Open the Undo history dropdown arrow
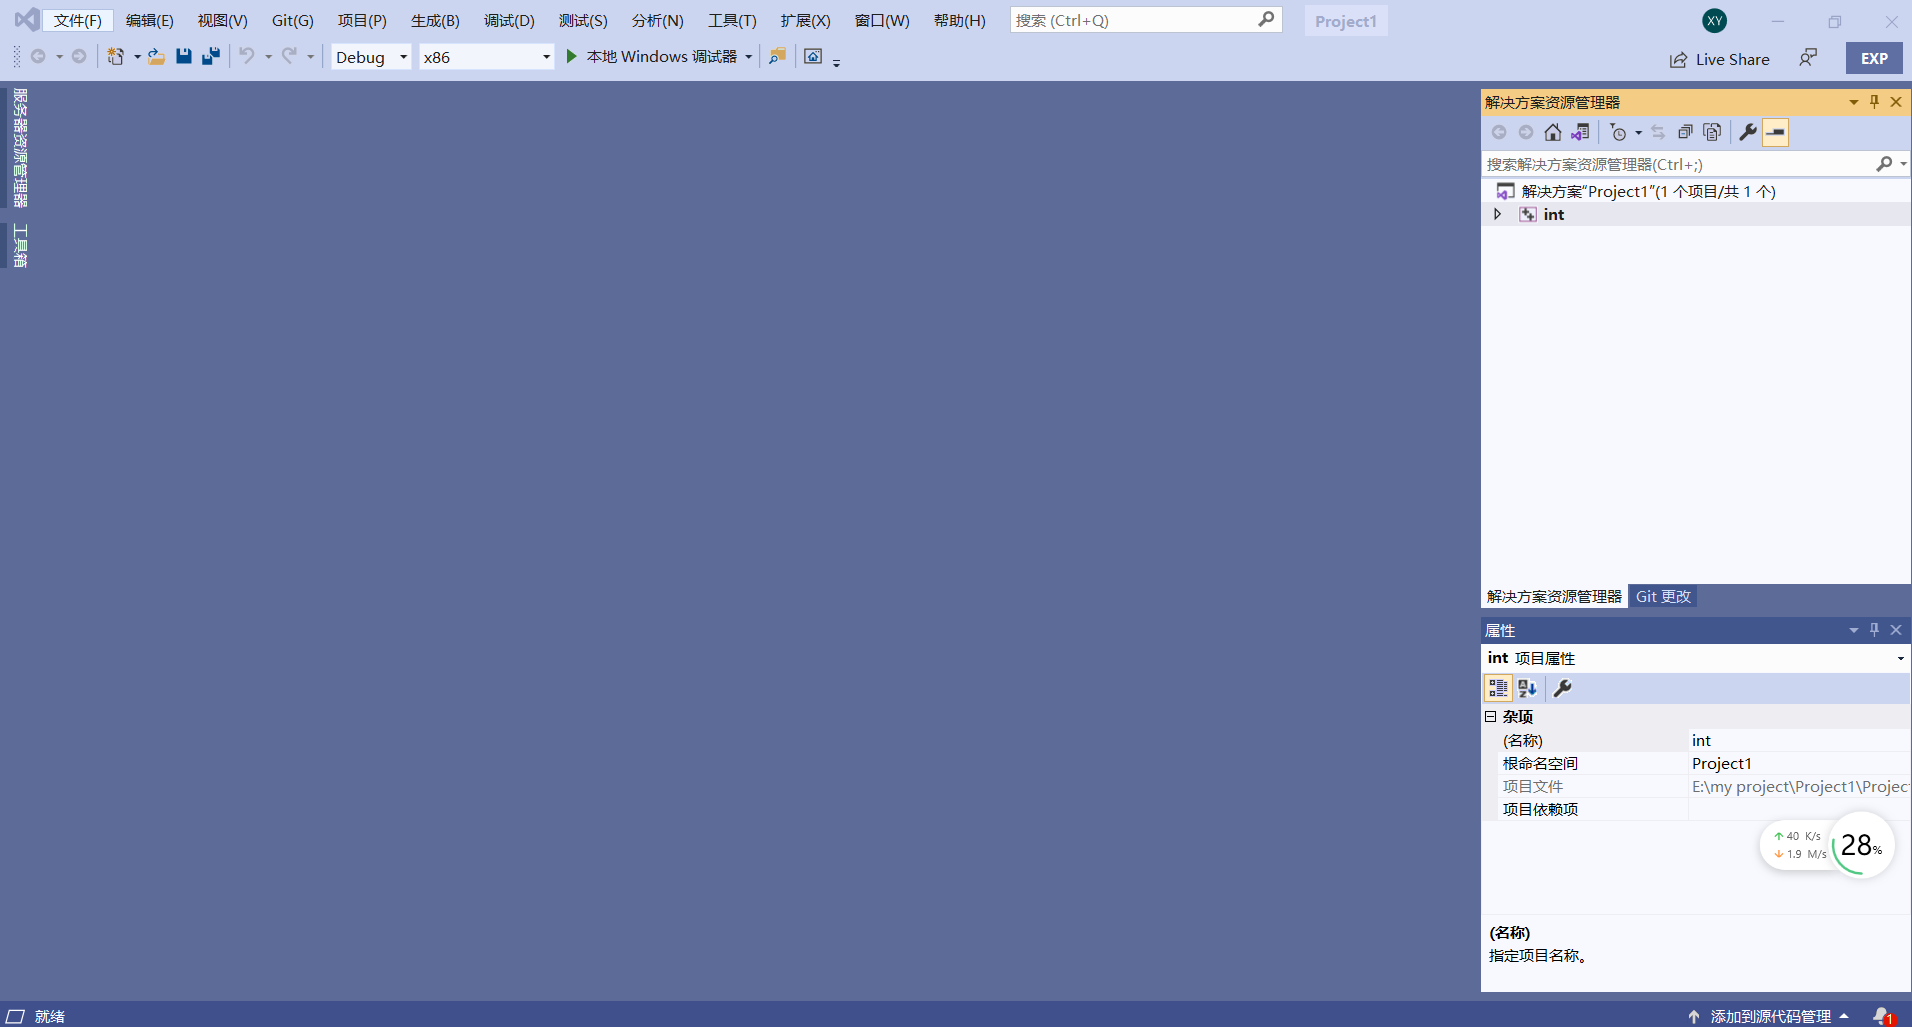1912x1027 pixels. coord(268,57)
